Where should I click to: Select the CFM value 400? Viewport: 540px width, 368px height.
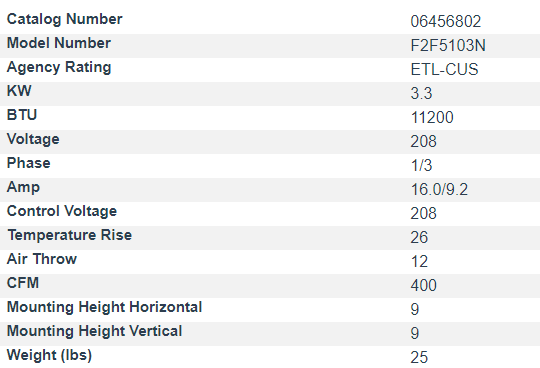[x=424, y=285]
